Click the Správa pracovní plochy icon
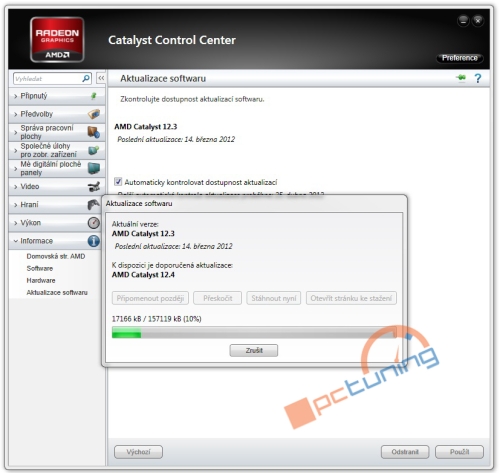 point(94,132)
